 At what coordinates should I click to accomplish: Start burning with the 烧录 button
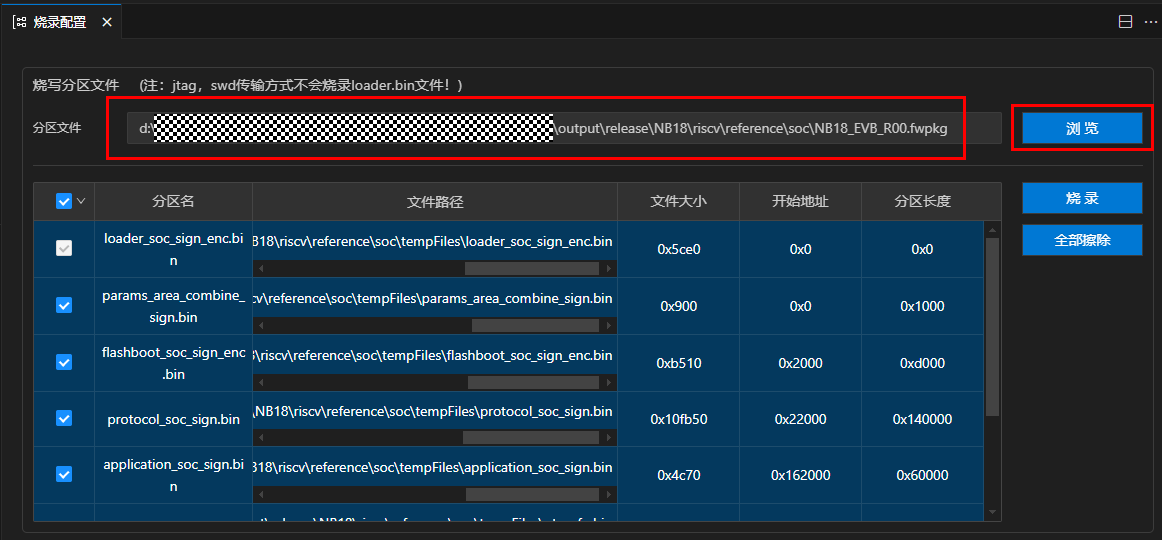coord(1081,198)
